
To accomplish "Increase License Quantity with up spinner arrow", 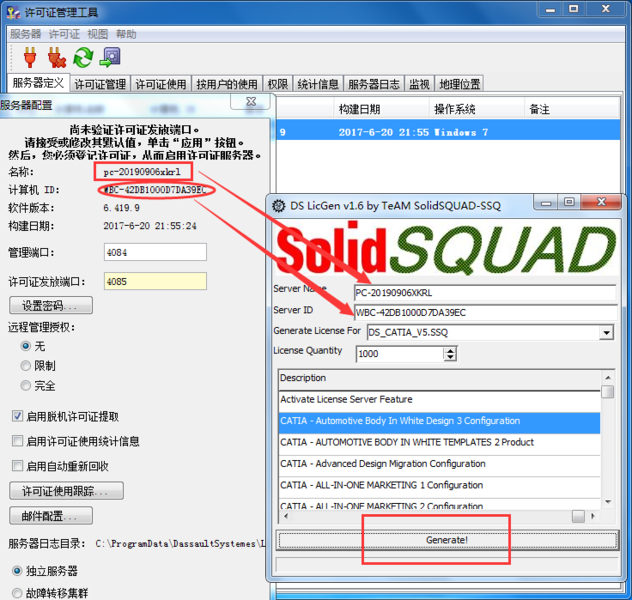I will click(x=450, y=351).
